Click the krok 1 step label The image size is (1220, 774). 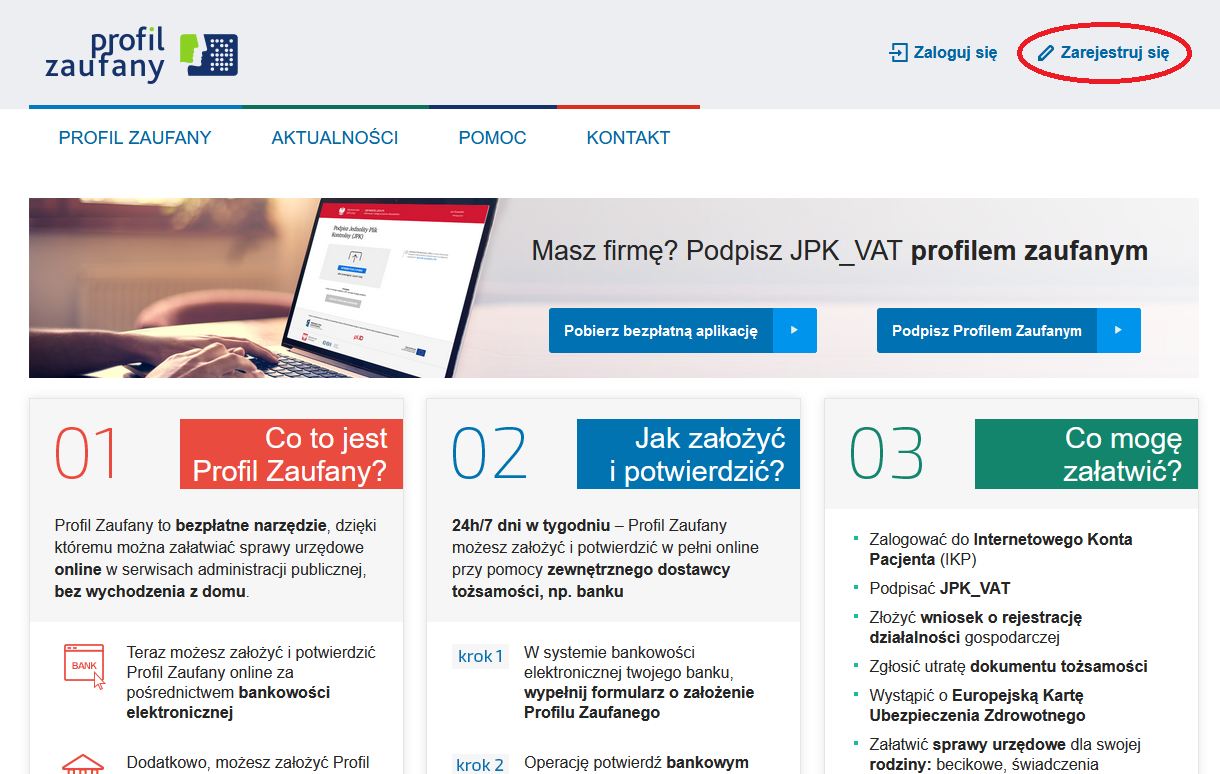(x=480, y=656)
